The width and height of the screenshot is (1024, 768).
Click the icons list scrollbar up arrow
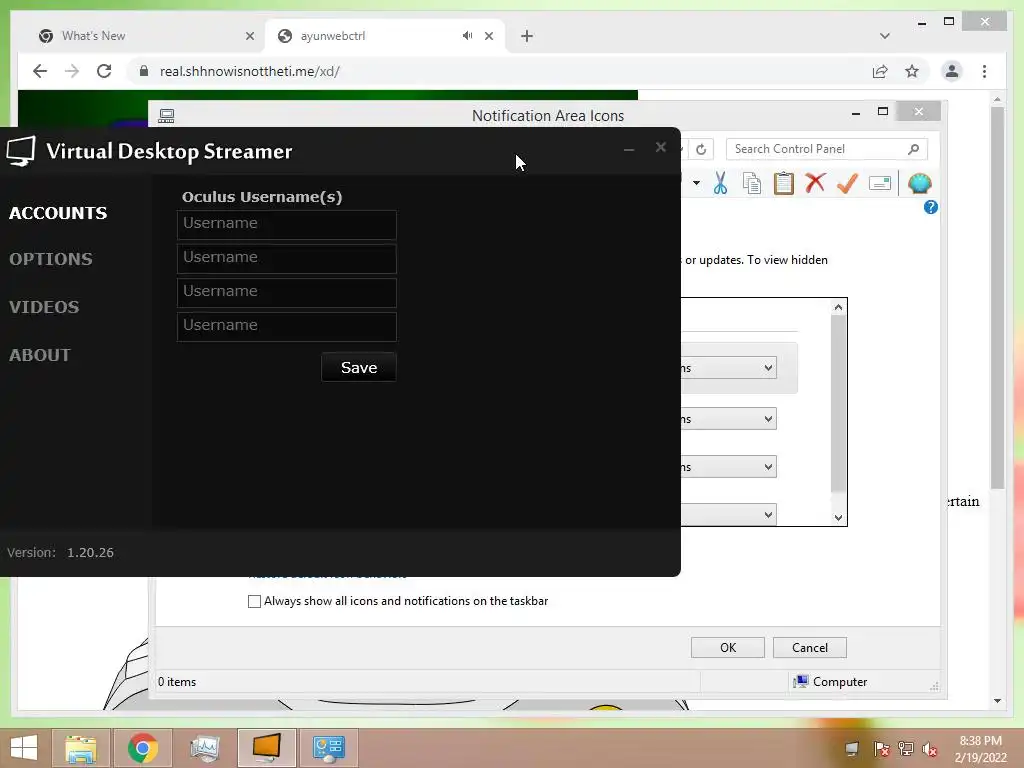point(839,307)
